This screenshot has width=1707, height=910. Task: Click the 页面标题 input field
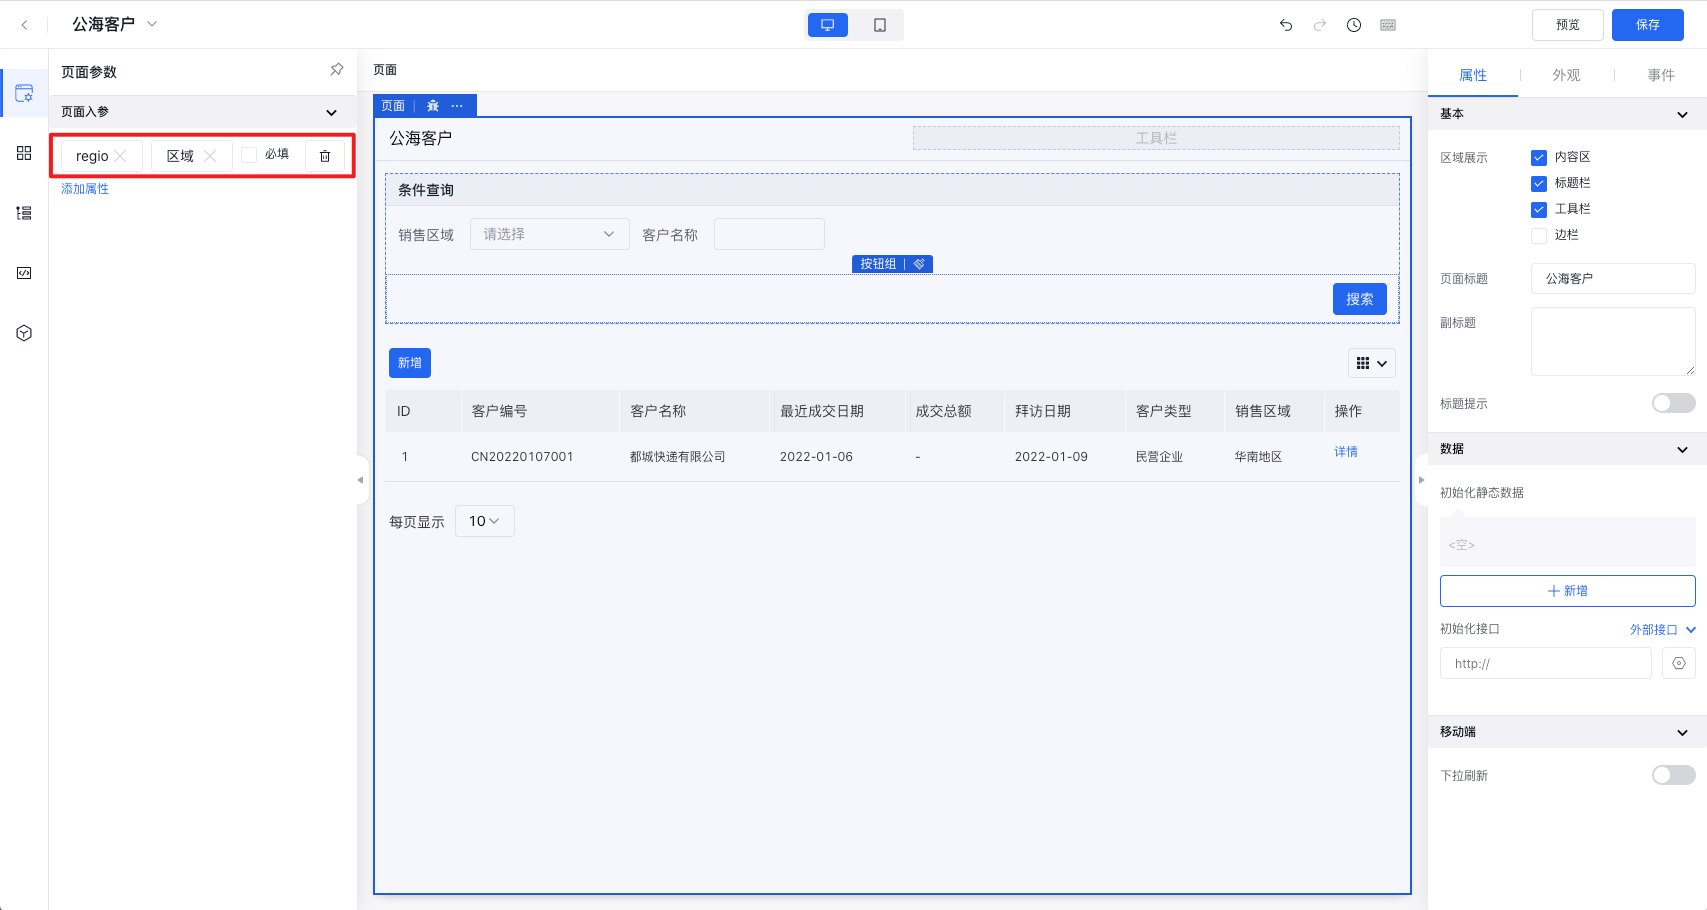point(1613,279)
